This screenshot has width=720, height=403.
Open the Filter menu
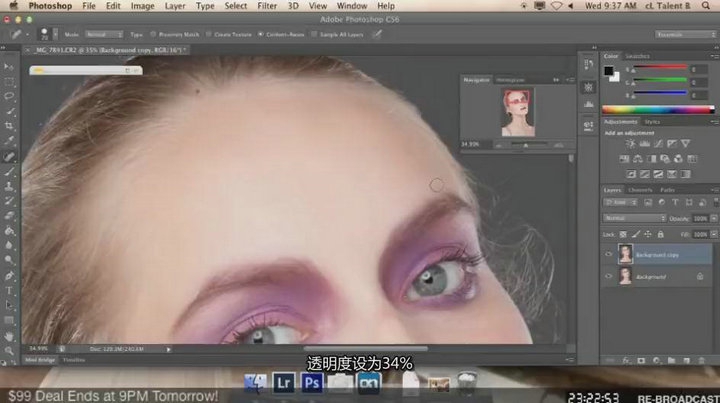(267, 6)
